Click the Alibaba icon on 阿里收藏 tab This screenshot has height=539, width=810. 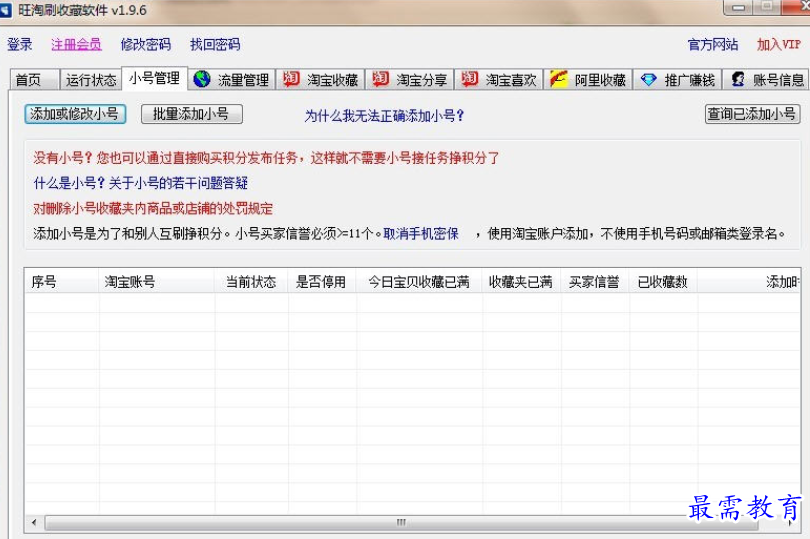point(559,79)
